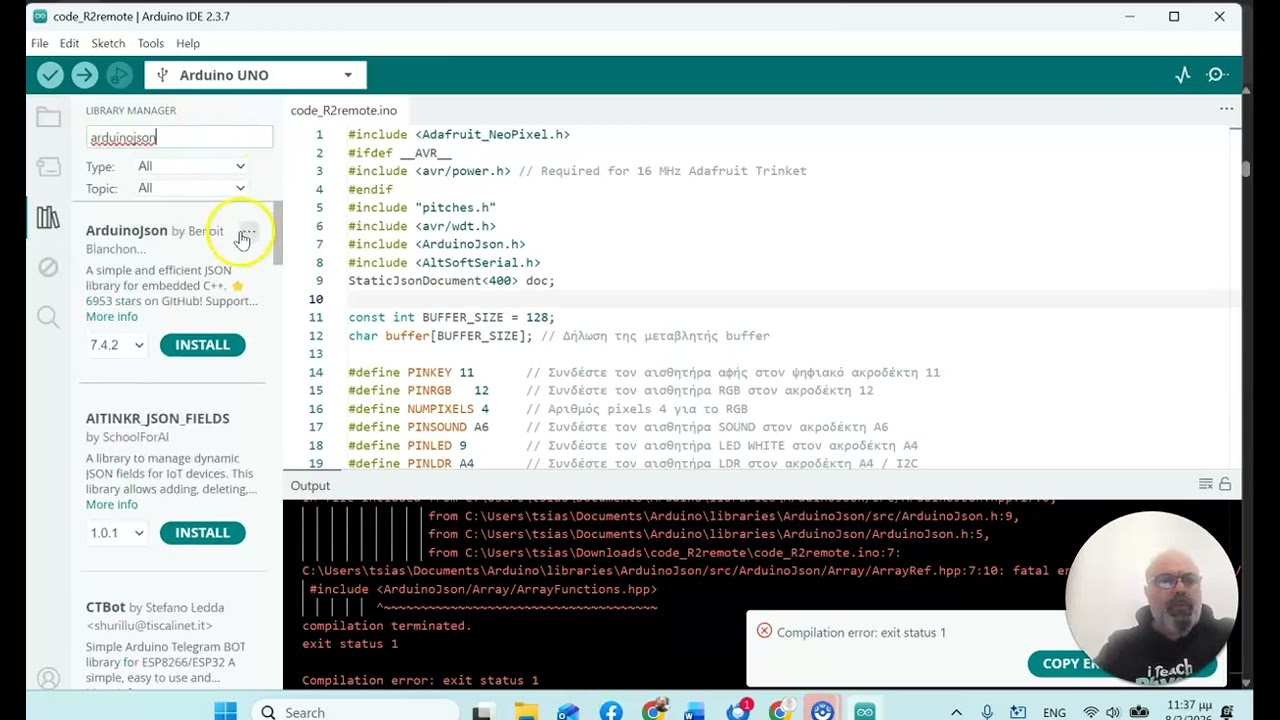Open Facebook from the taskbar
The width and height of the screenshot is (1280, 720).
pyautogui.click(x=611, y=712)
